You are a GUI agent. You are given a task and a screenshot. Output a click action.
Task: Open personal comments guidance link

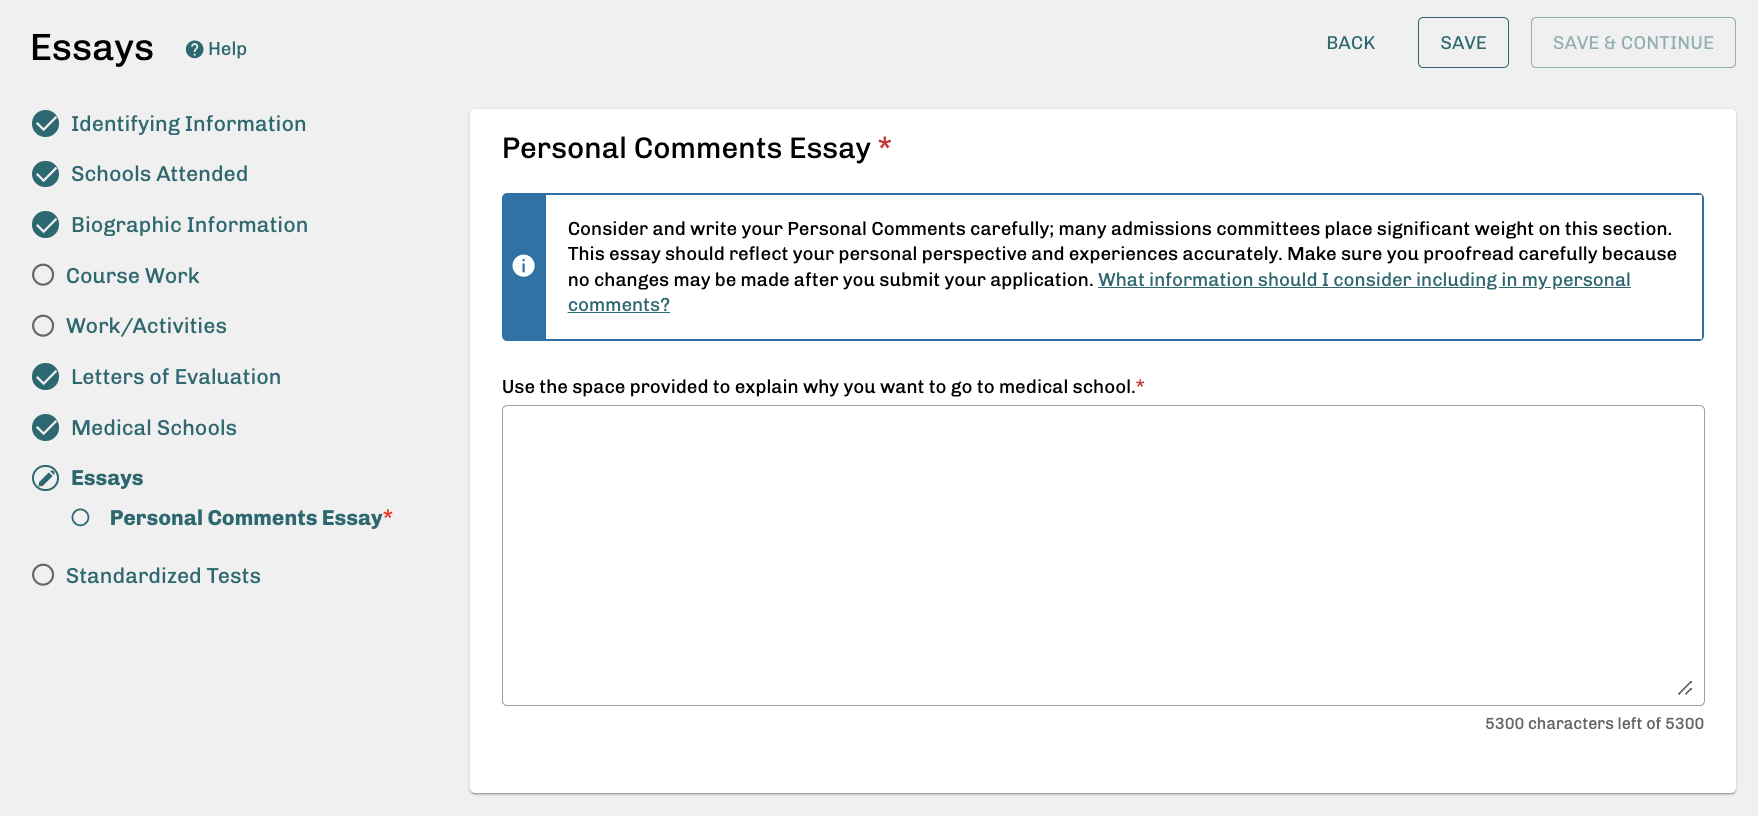(1363, 280)
